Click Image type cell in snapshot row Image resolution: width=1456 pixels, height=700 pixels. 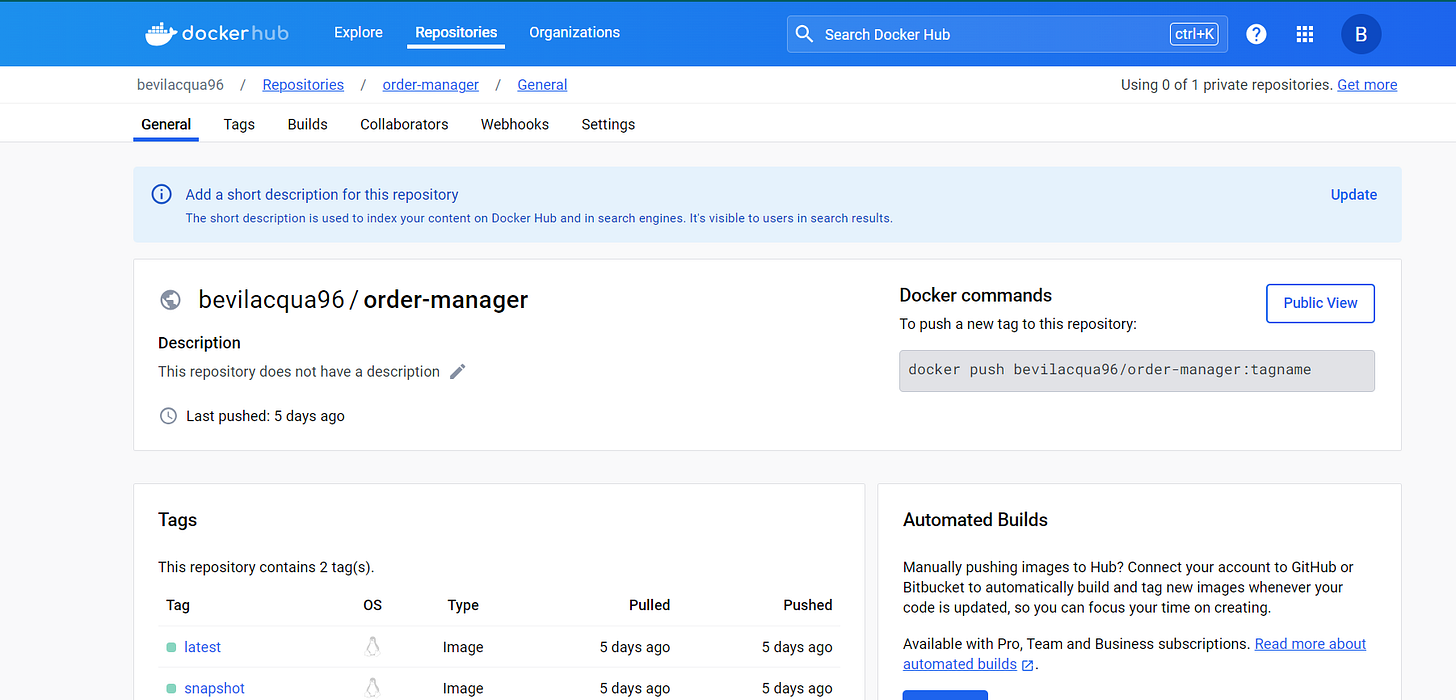(x=463, y=688)
